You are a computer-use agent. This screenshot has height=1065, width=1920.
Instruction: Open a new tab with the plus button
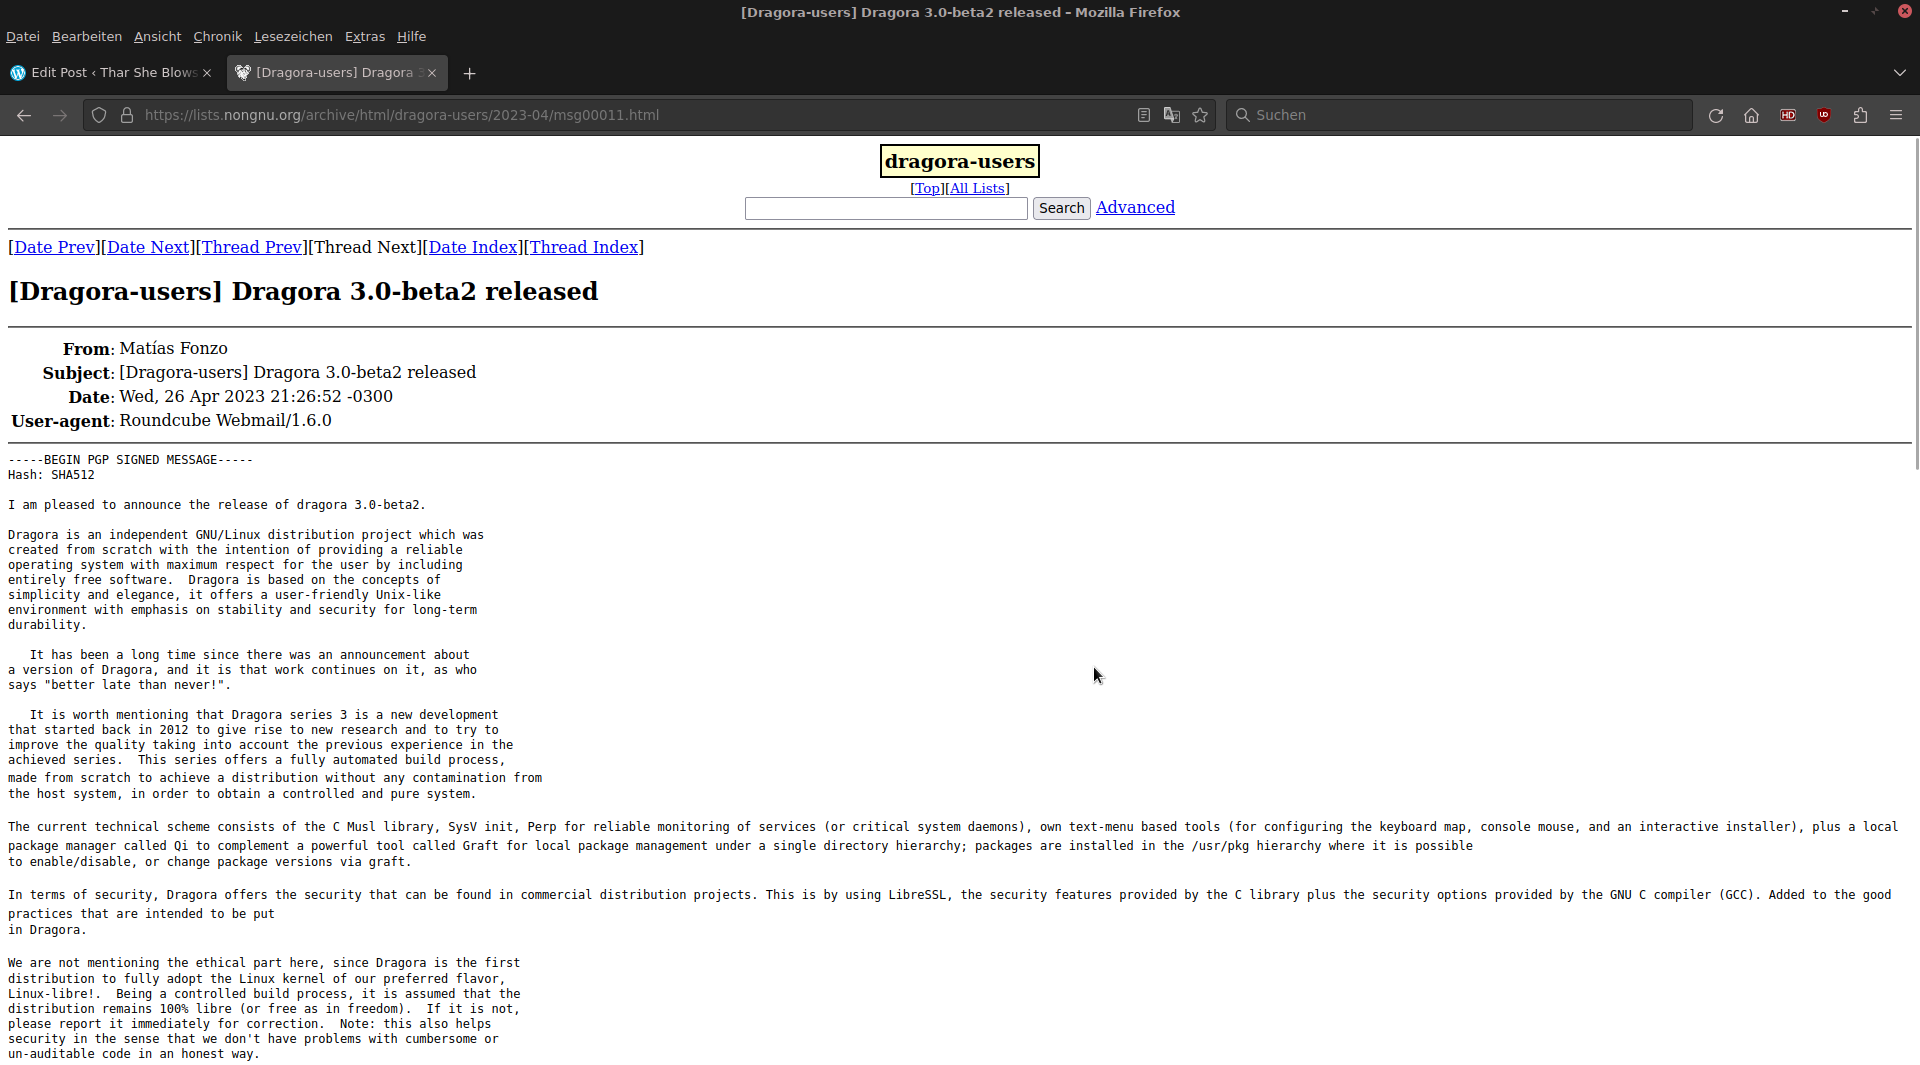pyautogui.click(x=469, y=73)
